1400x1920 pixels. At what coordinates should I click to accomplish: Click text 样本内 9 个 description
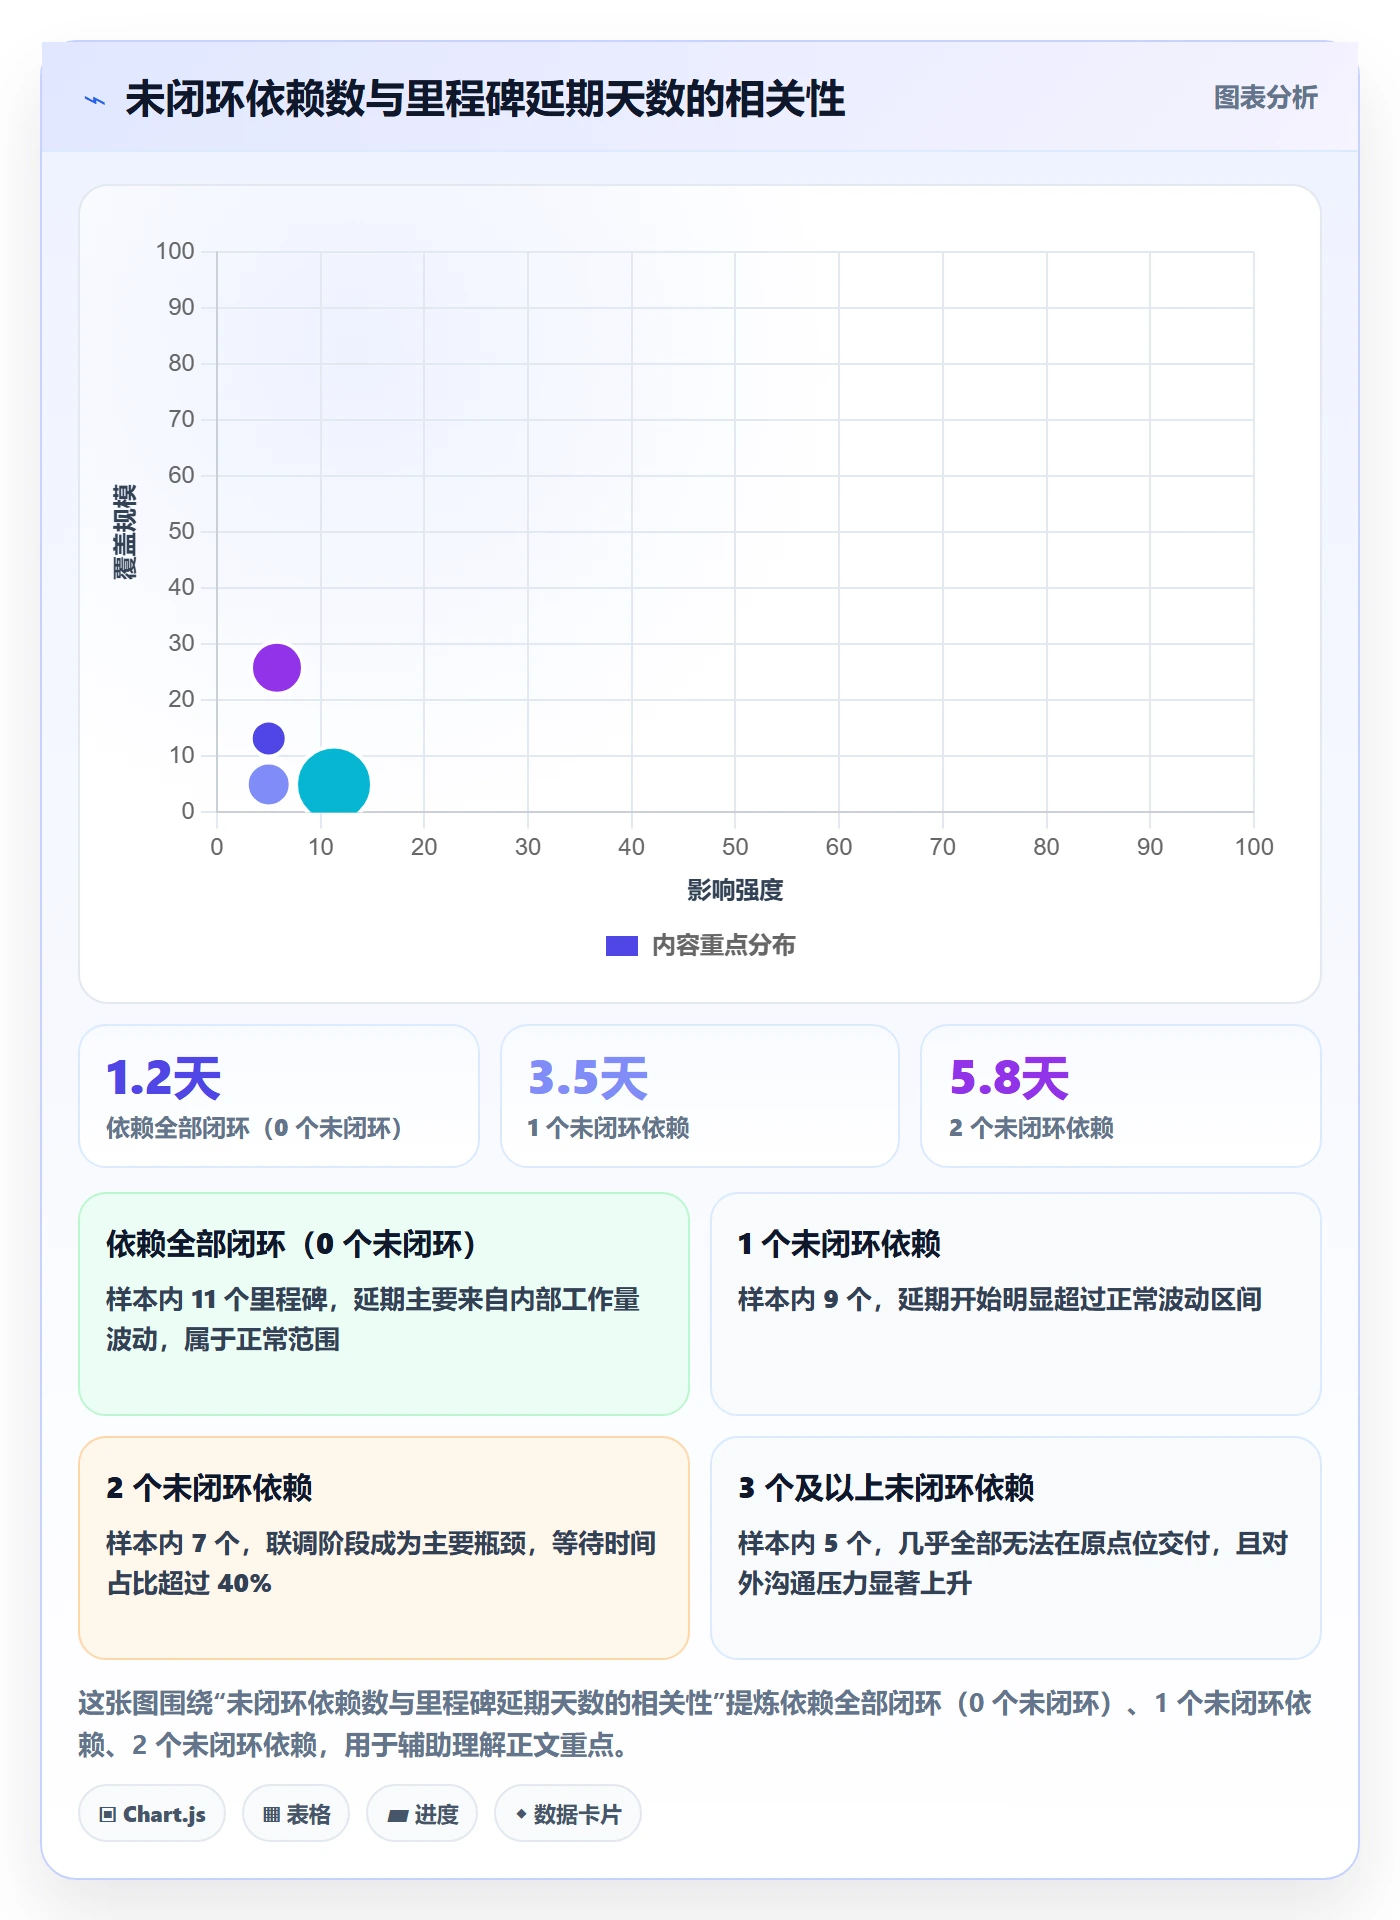coord(1000,1299)
